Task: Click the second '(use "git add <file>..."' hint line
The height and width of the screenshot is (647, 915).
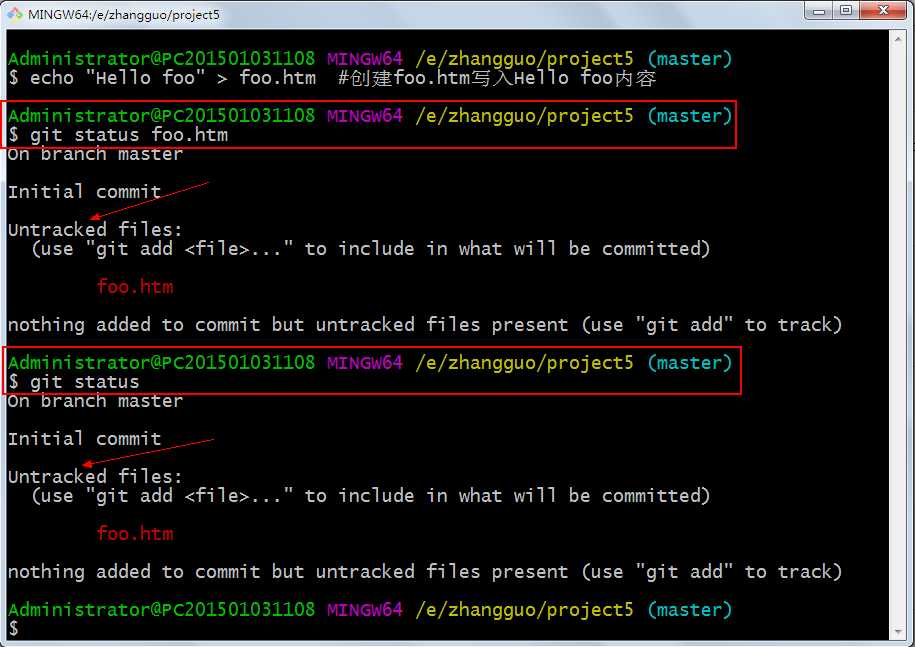Action: (x=371, y=495)
